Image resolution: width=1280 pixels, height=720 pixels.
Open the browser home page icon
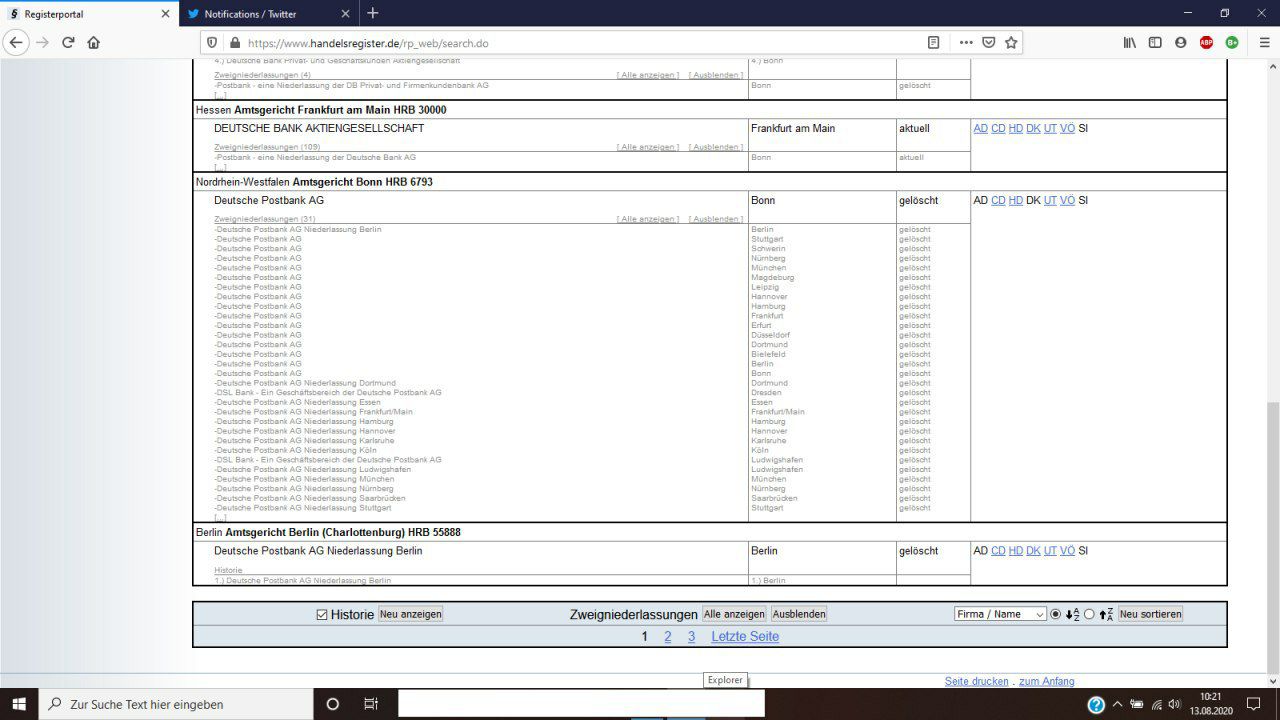tap(93, 43)
